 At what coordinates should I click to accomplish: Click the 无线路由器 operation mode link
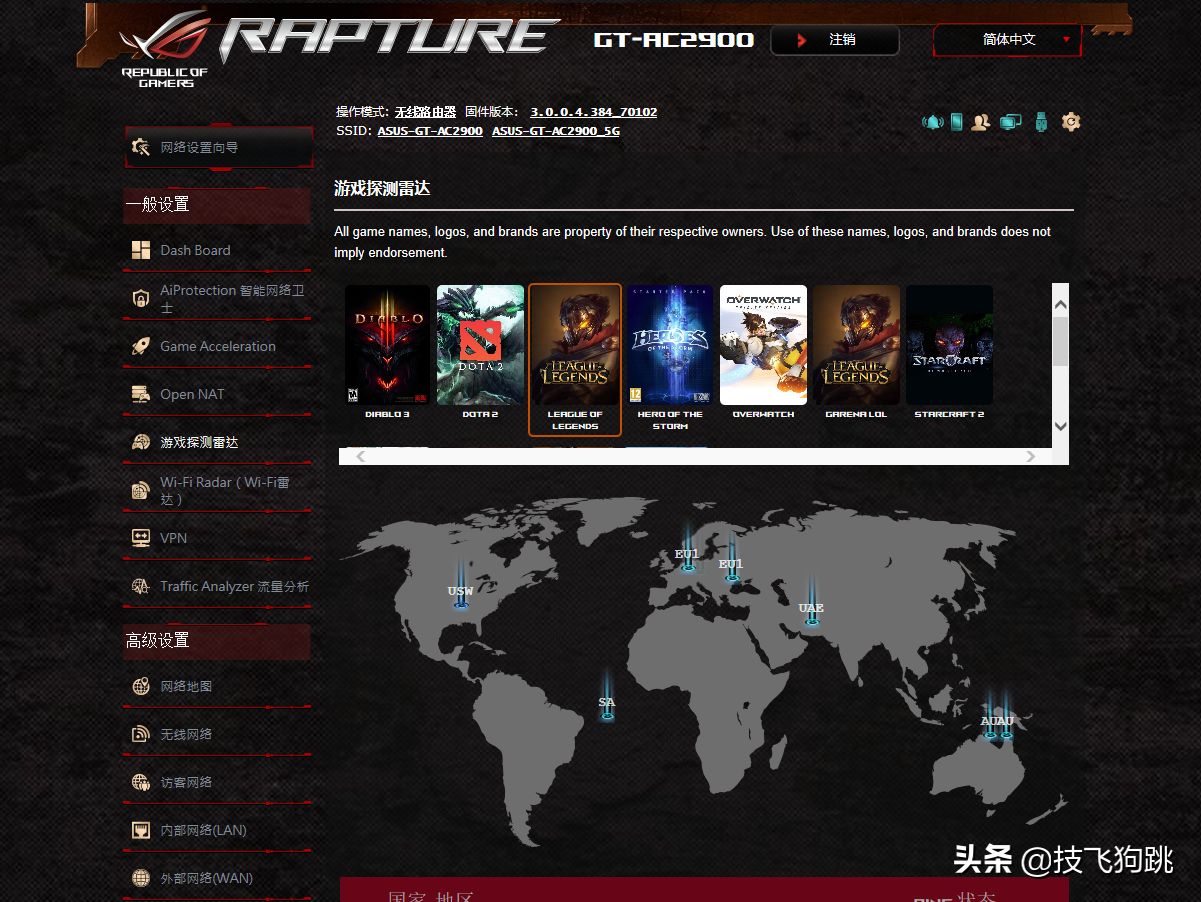click(x=425, y=112)
